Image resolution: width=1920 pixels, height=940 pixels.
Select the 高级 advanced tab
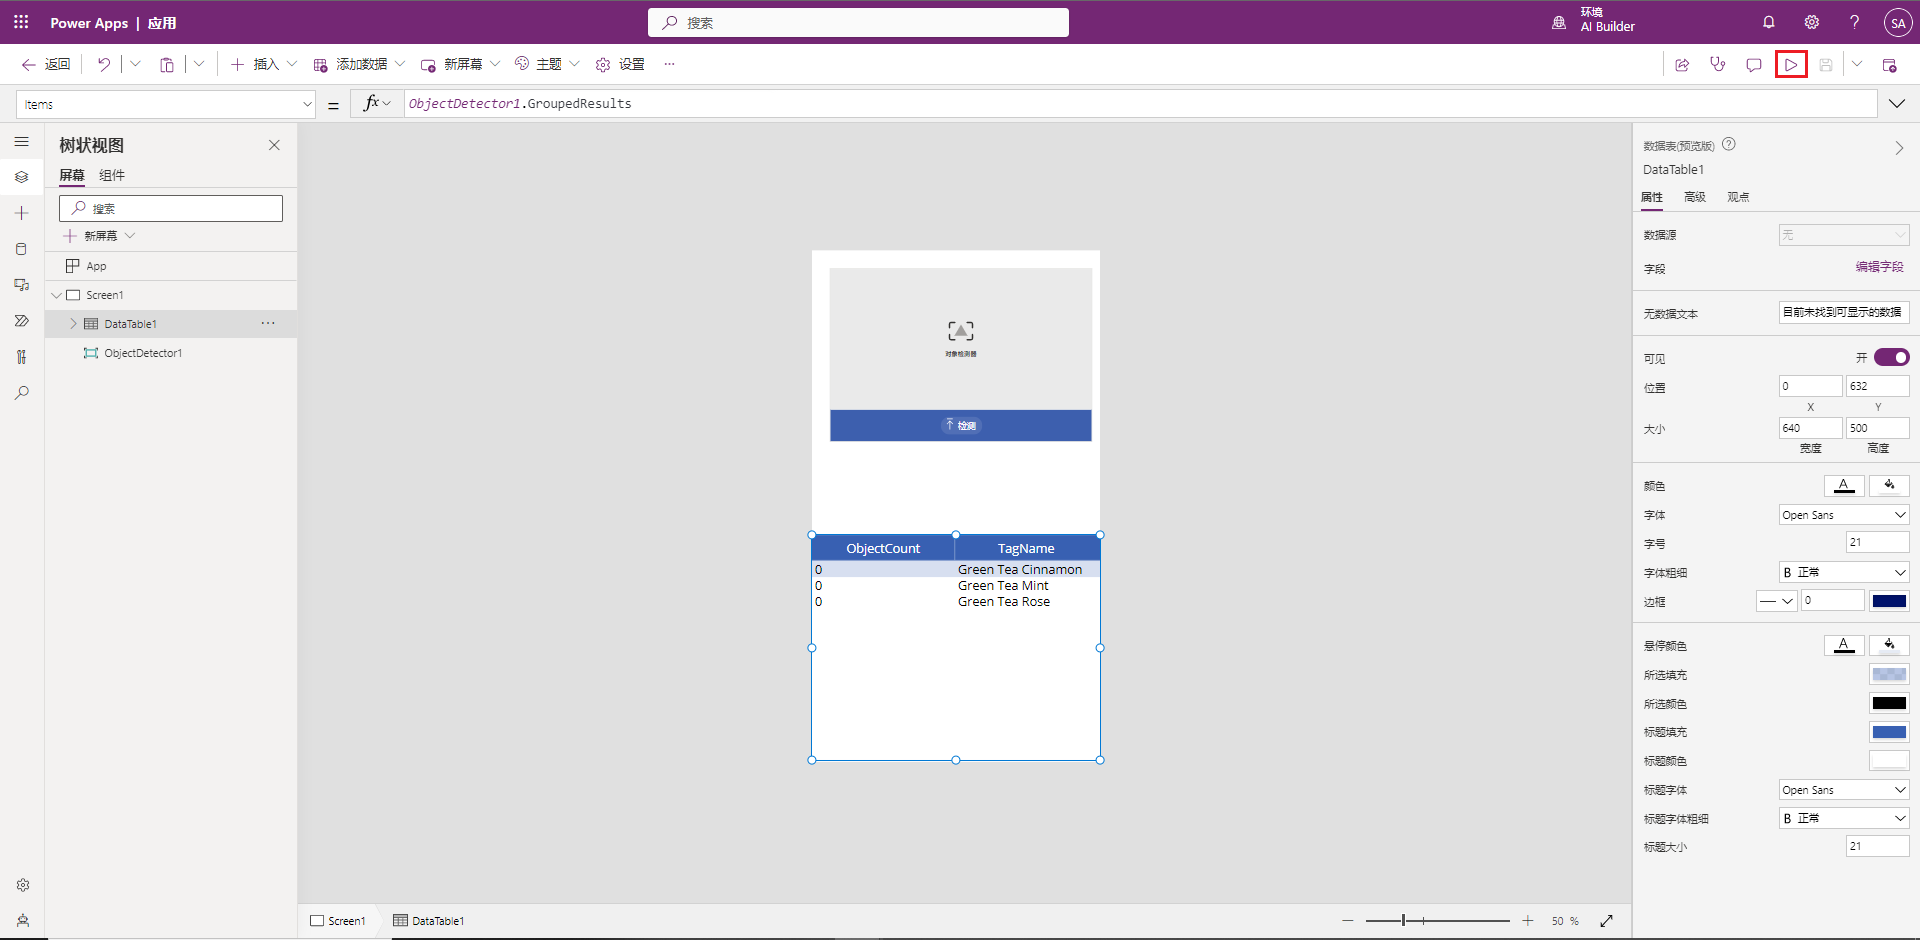pos(1695,197)
